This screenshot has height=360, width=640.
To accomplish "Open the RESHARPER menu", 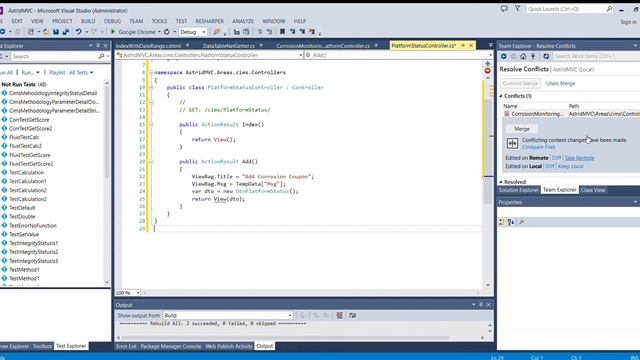I will tap(209, 21).
